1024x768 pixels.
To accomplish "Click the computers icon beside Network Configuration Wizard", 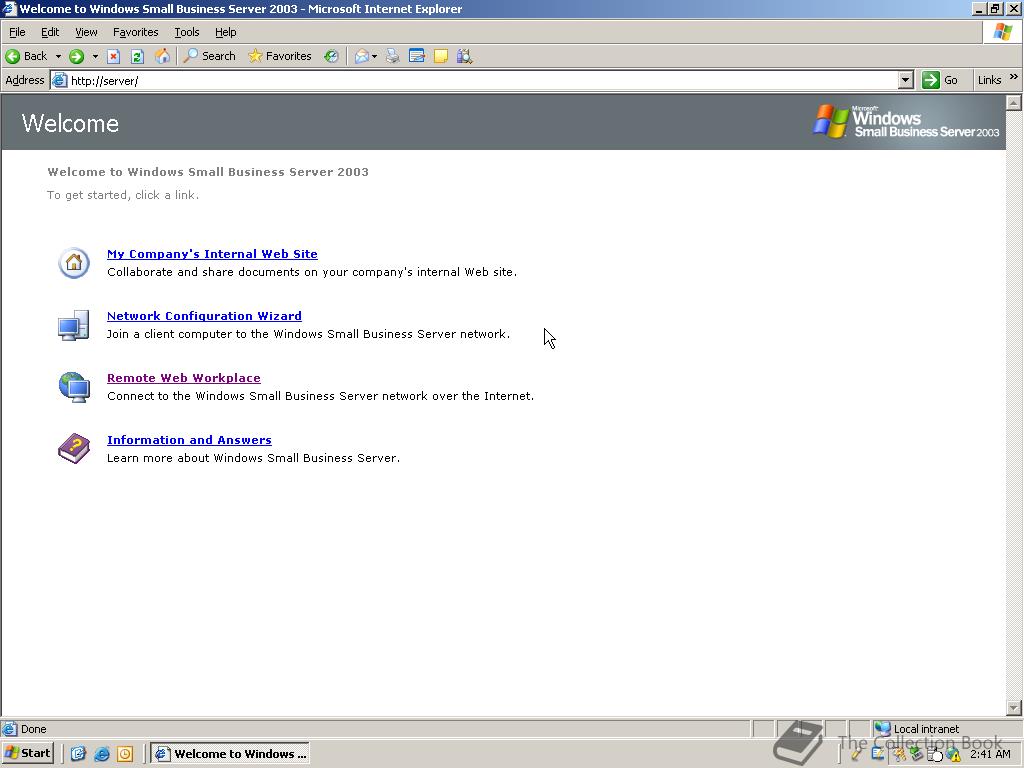I will [x=74, y=325].
